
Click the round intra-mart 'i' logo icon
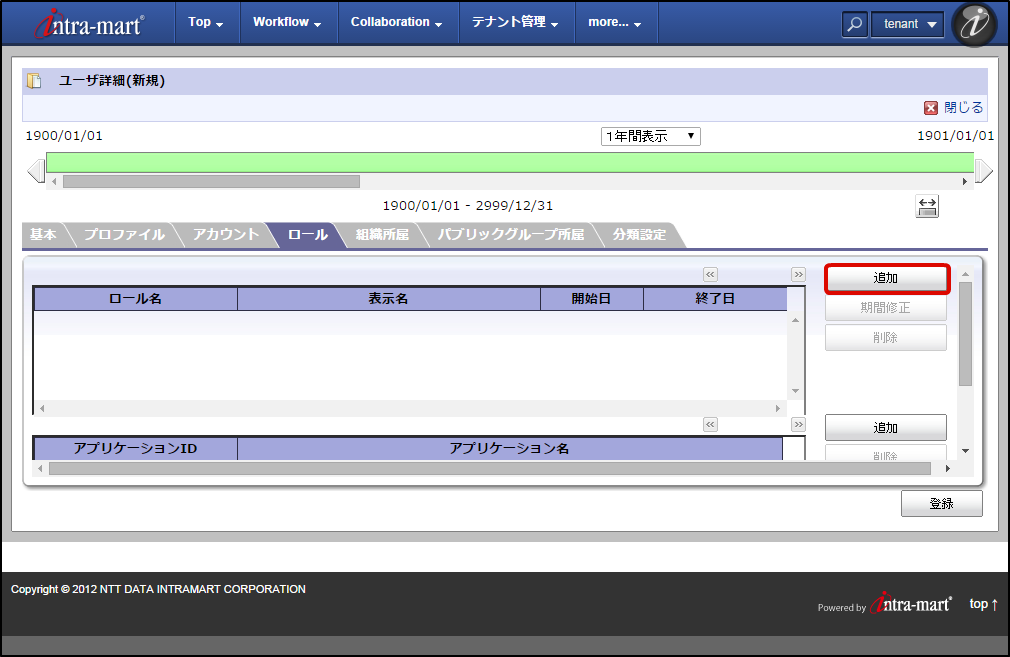(x=974, y=25)
